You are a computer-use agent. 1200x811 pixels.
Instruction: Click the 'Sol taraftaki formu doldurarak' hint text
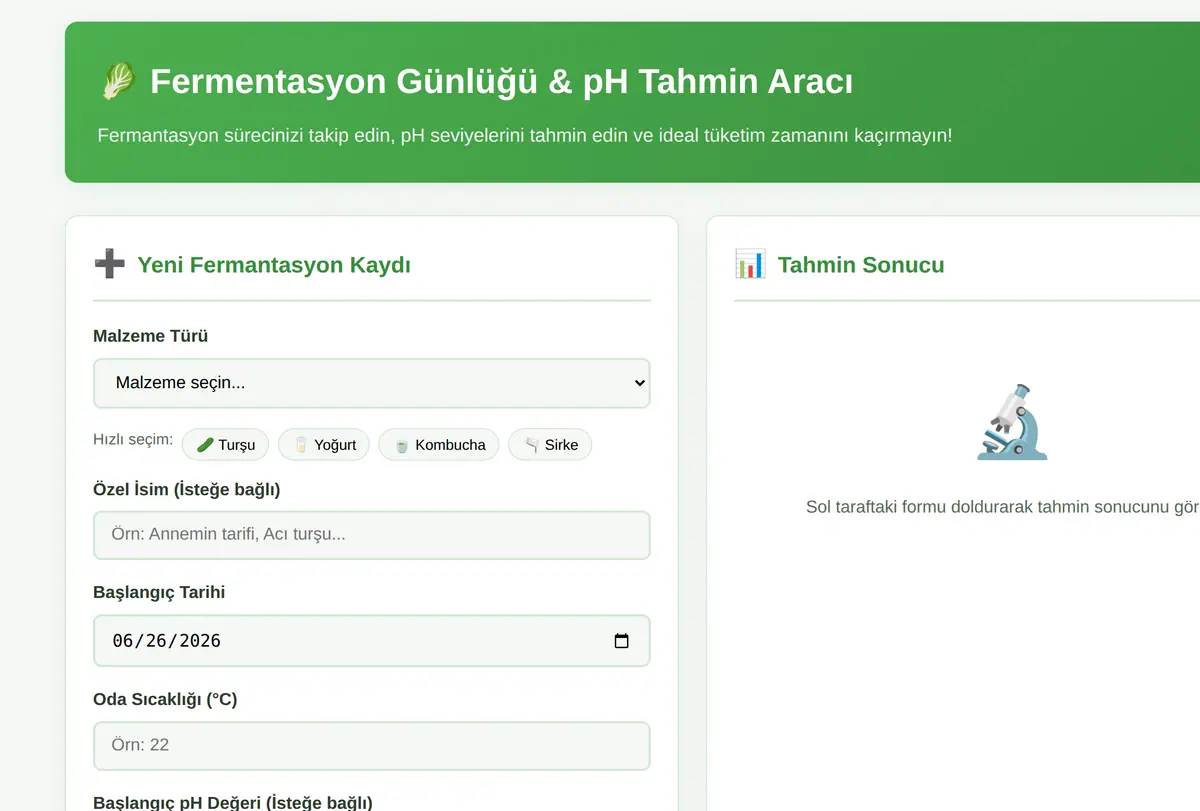coord(1002,507)
